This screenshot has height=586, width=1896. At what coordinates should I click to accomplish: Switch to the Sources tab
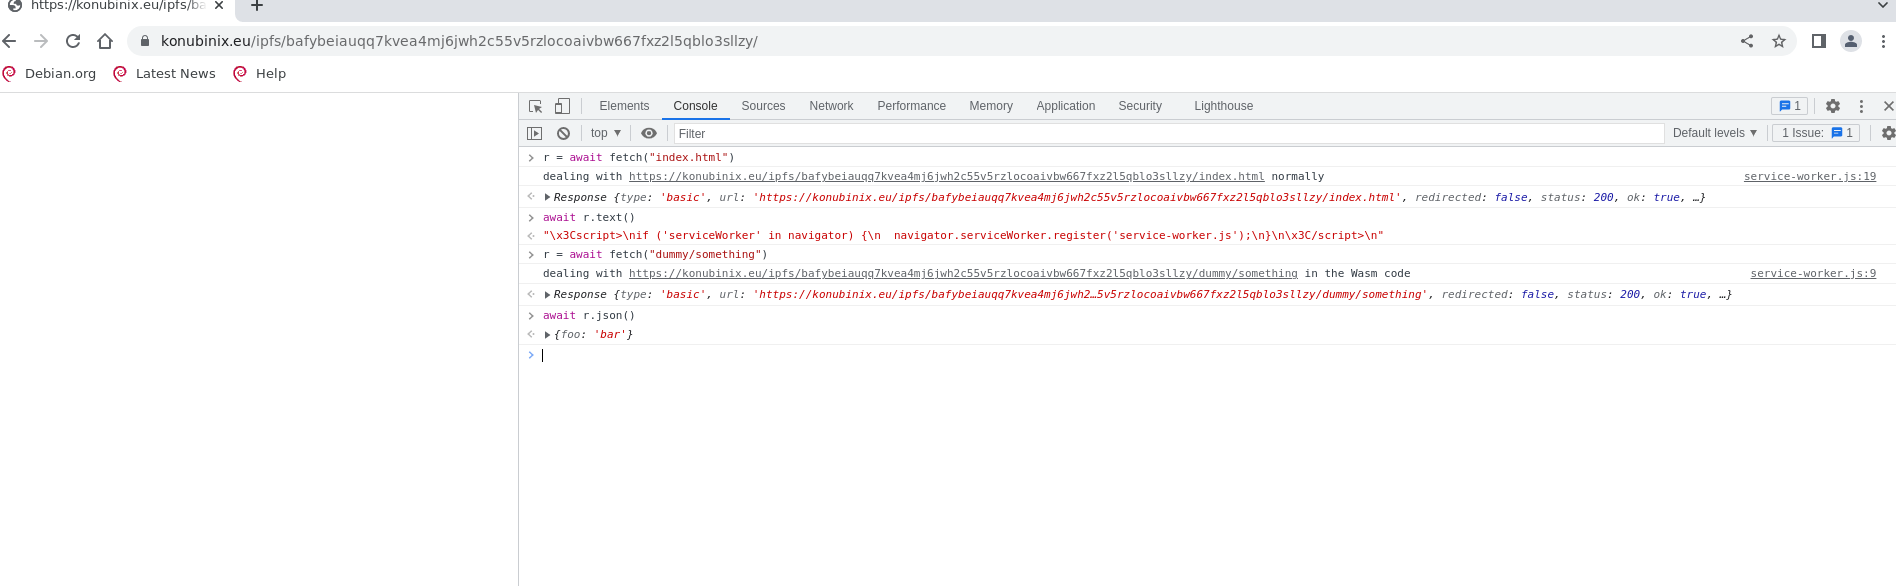click(763, 106)
